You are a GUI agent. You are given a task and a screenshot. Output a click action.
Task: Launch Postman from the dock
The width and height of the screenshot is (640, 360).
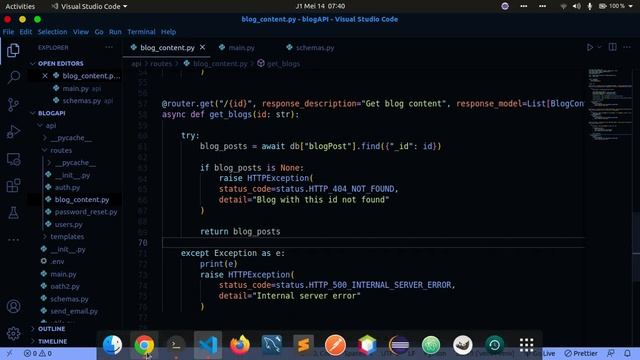click(x=336, y=345)
